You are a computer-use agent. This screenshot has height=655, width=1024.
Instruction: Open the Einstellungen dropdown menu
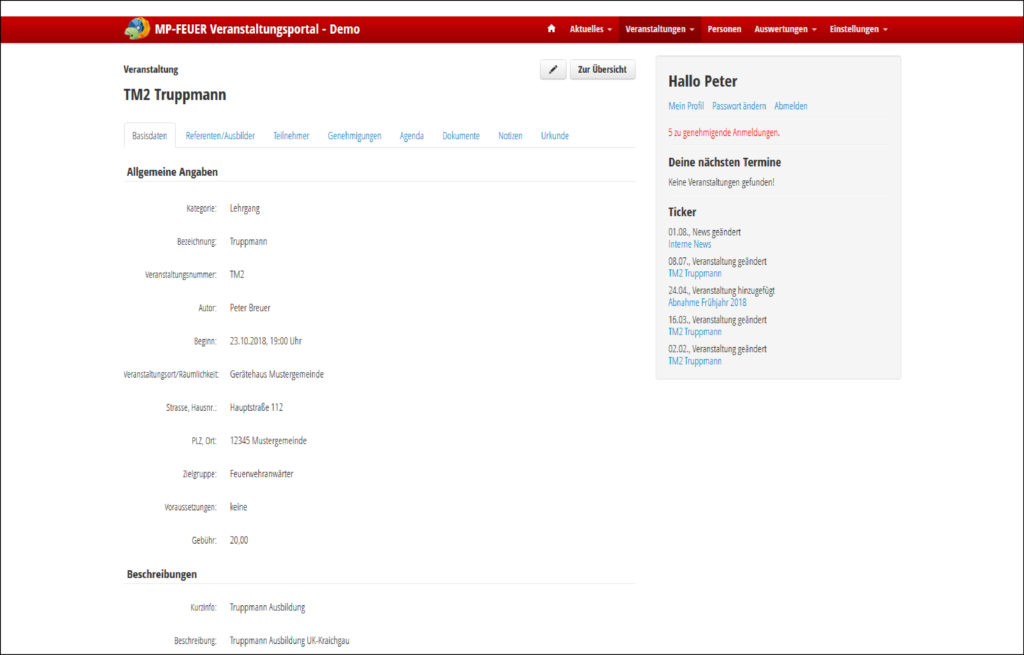(x=858, y=29)
